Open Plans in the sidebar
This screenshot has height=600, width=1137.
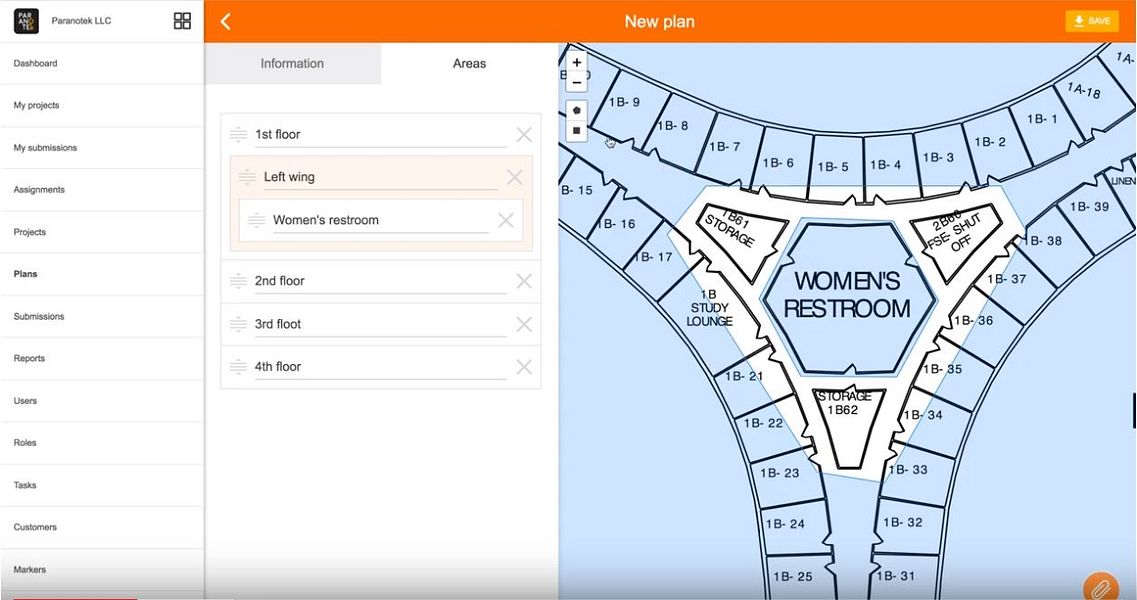point(102,274)
